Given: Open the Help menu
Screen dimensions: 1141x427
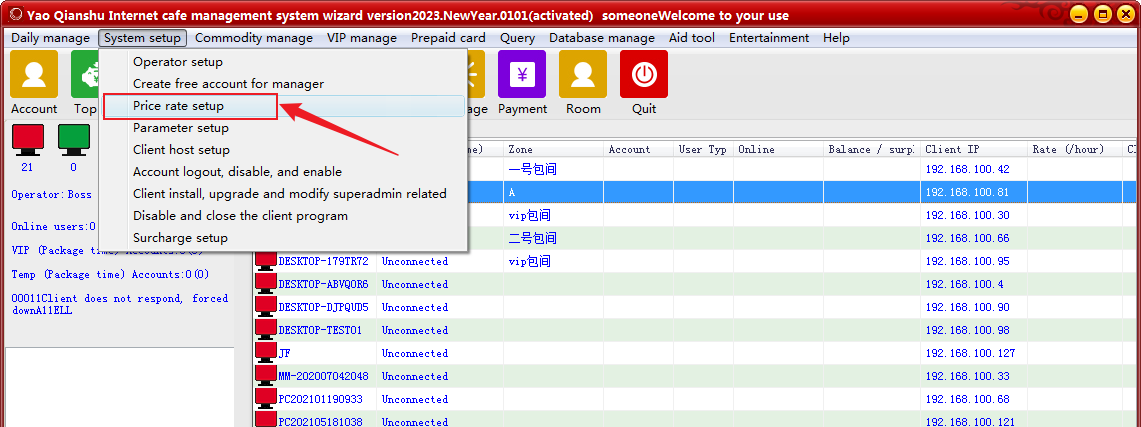Looking at the screenshot, I should [x=836, y=38].
